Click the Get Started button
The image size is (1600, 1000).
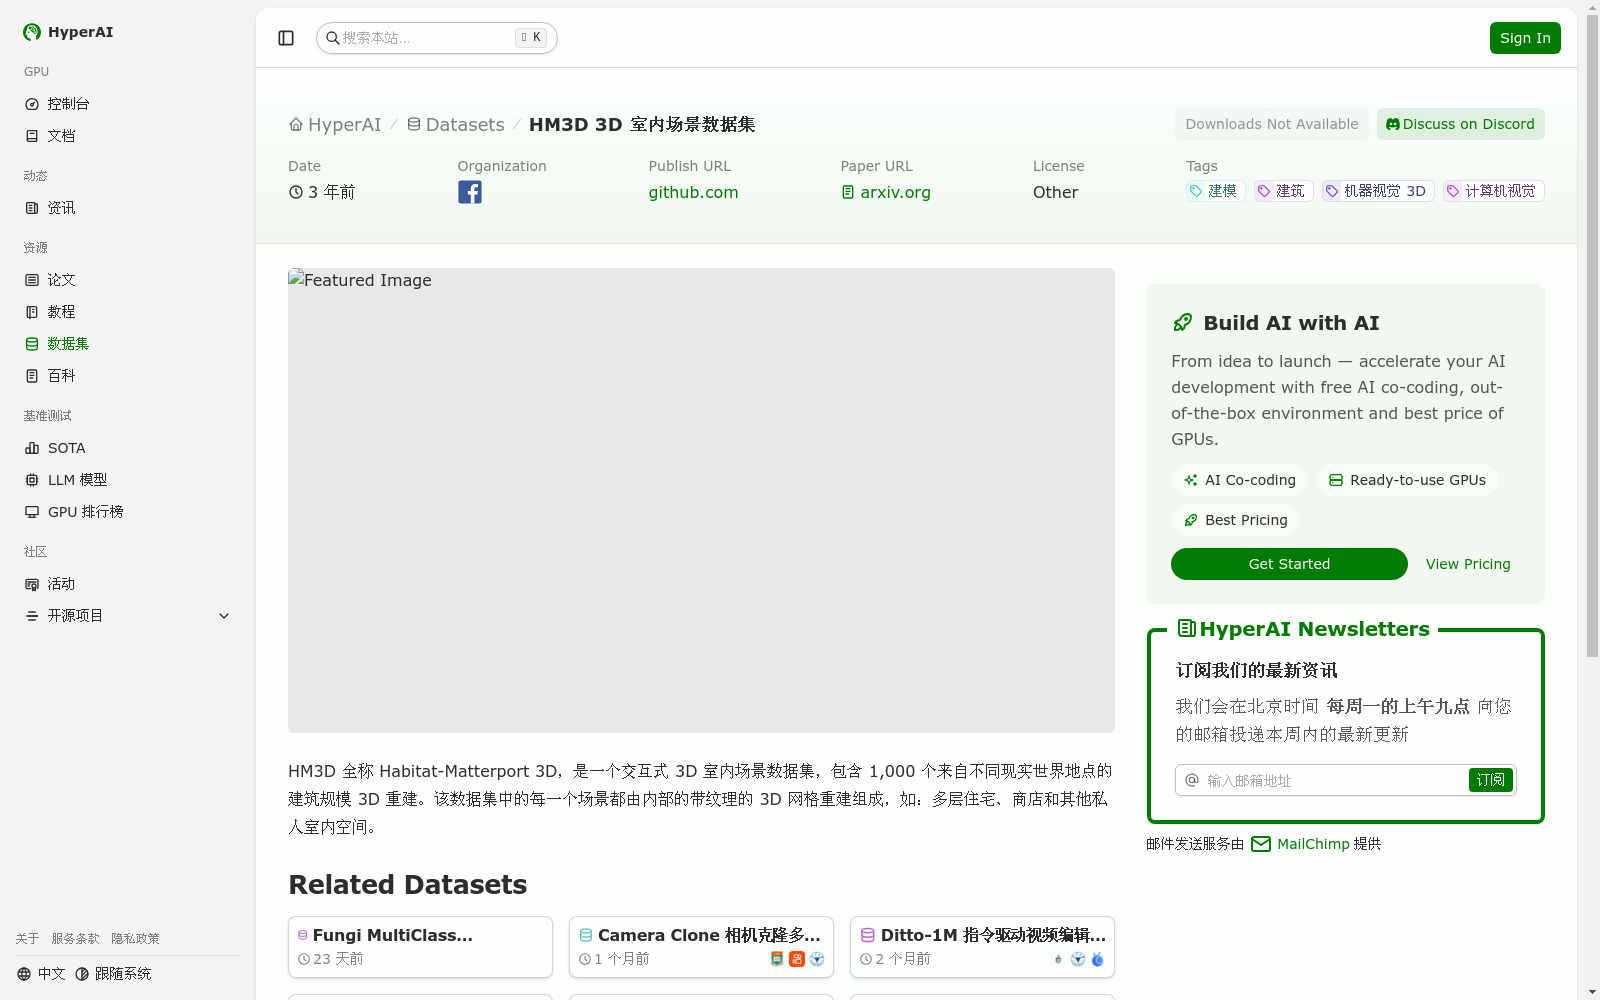(x=1289, y=564)
